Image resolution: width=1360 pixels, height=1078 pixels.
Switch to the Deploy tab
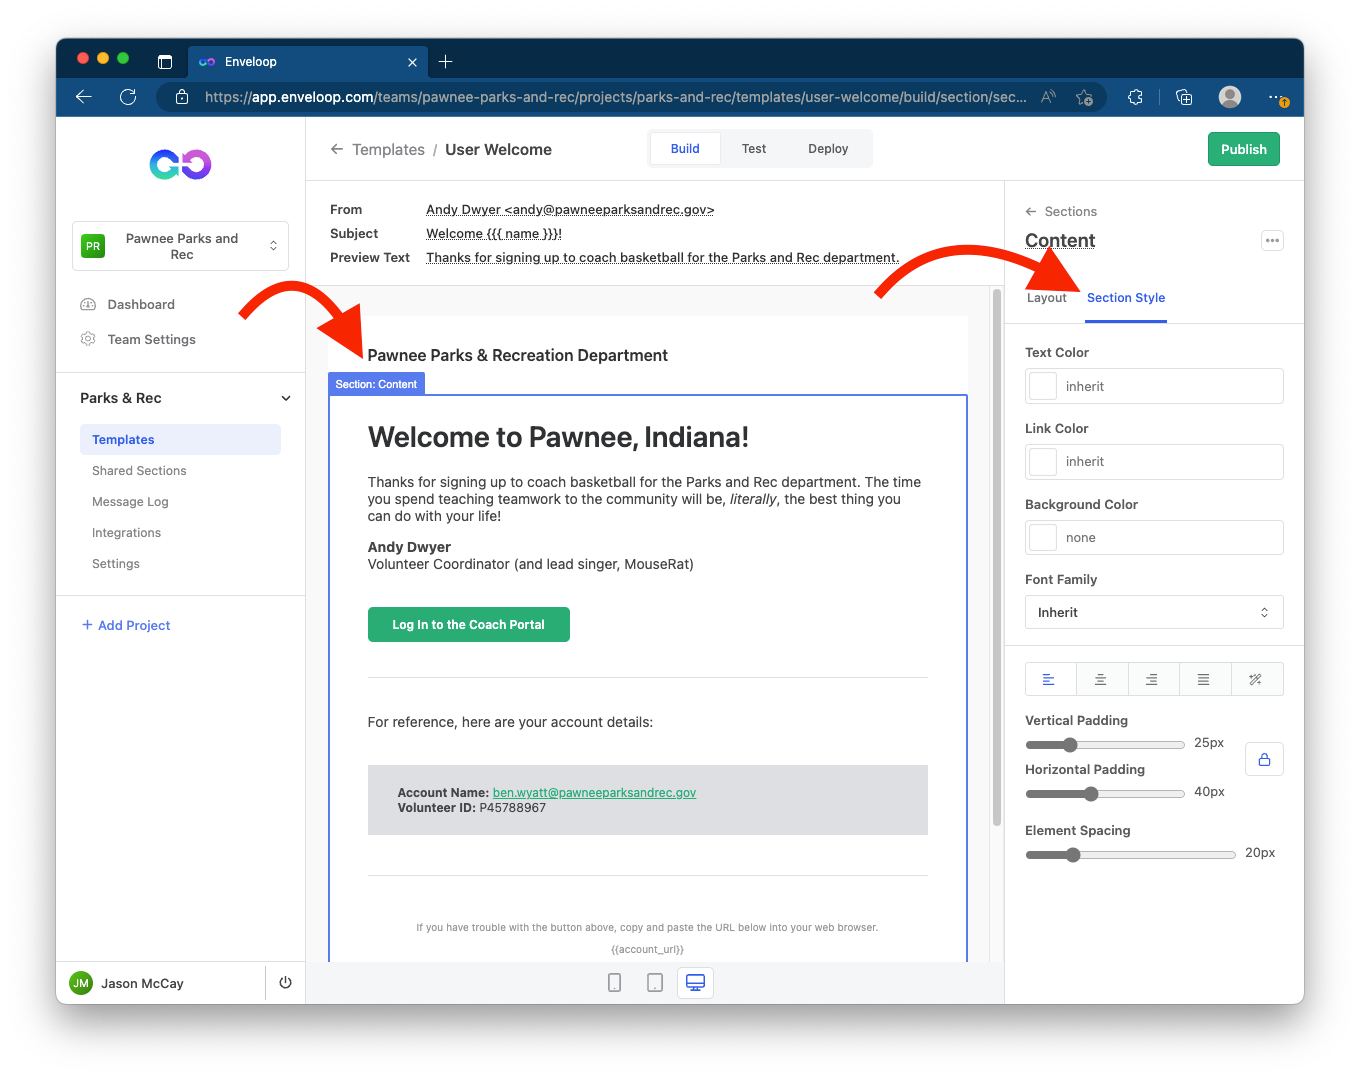tap(828, 149)
